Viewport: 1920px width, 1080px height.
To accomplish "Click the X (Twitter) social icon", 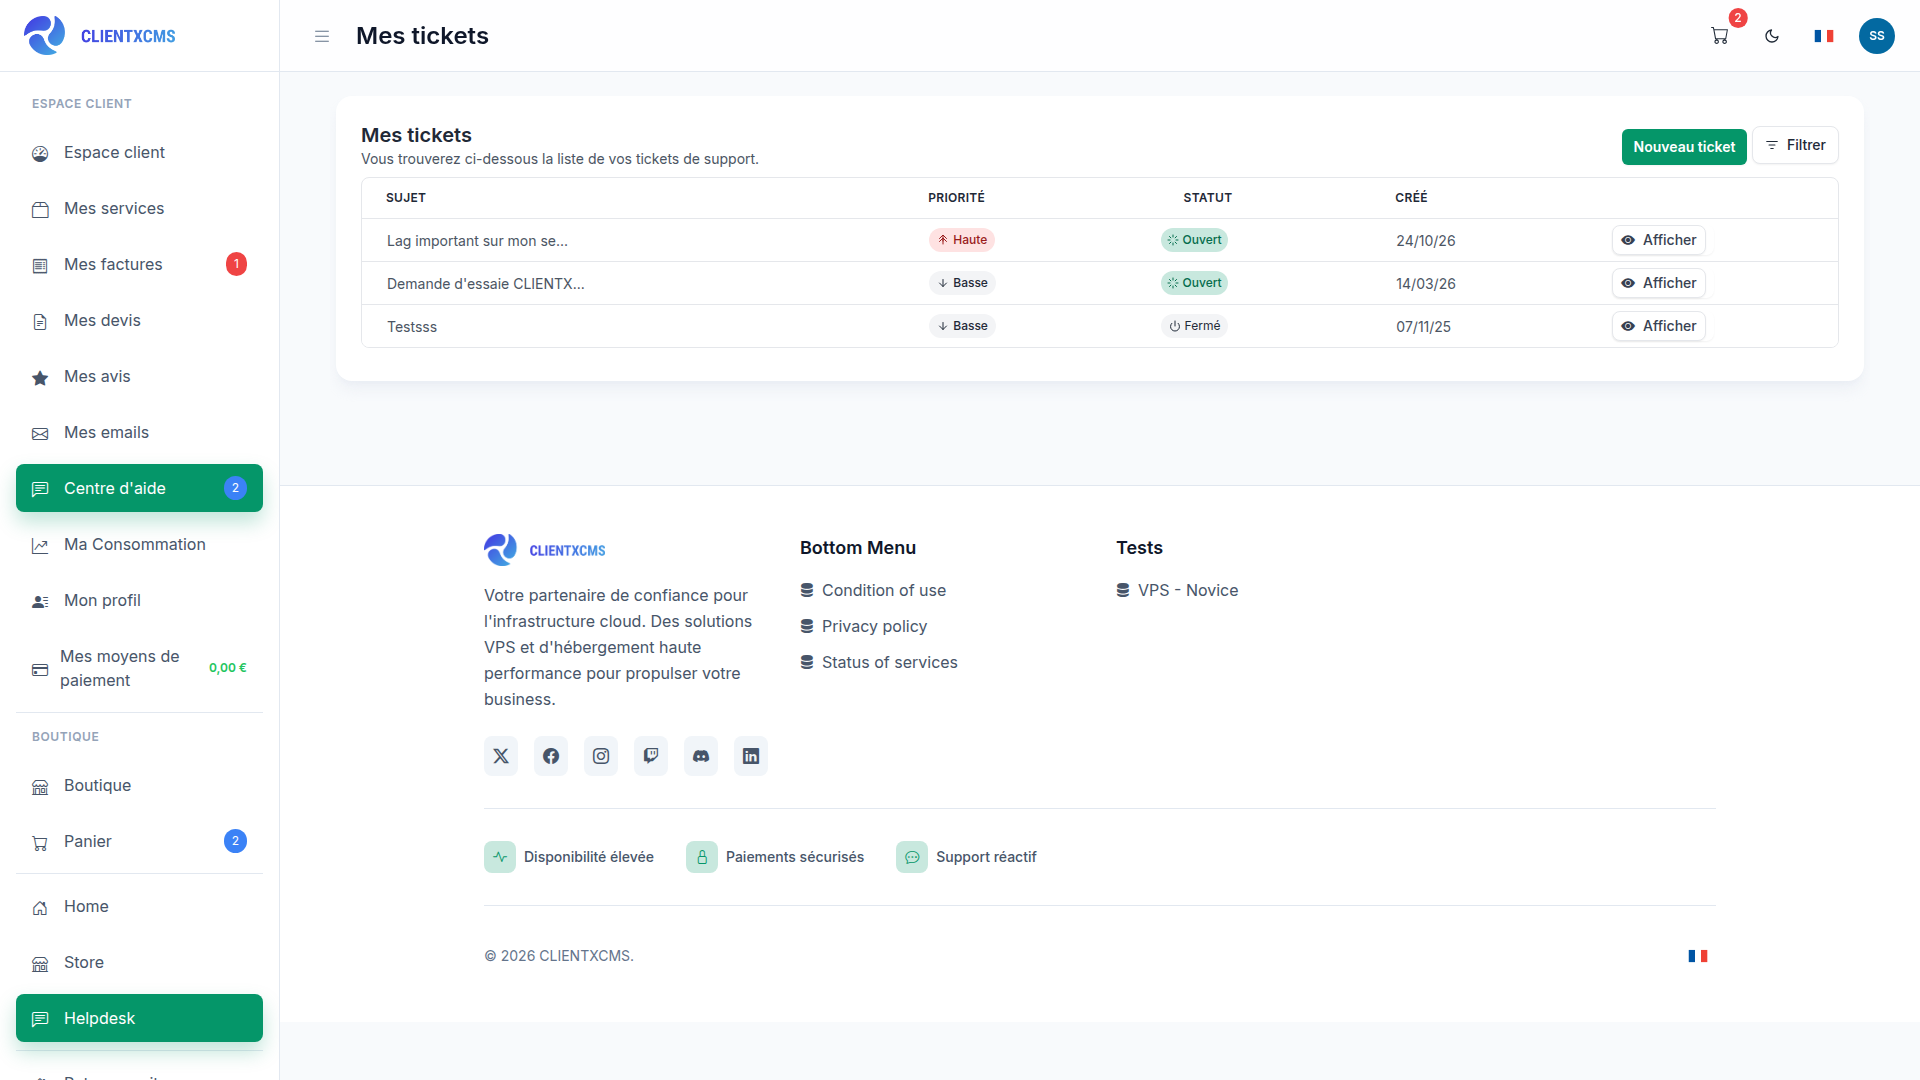I will coord(501,756).
